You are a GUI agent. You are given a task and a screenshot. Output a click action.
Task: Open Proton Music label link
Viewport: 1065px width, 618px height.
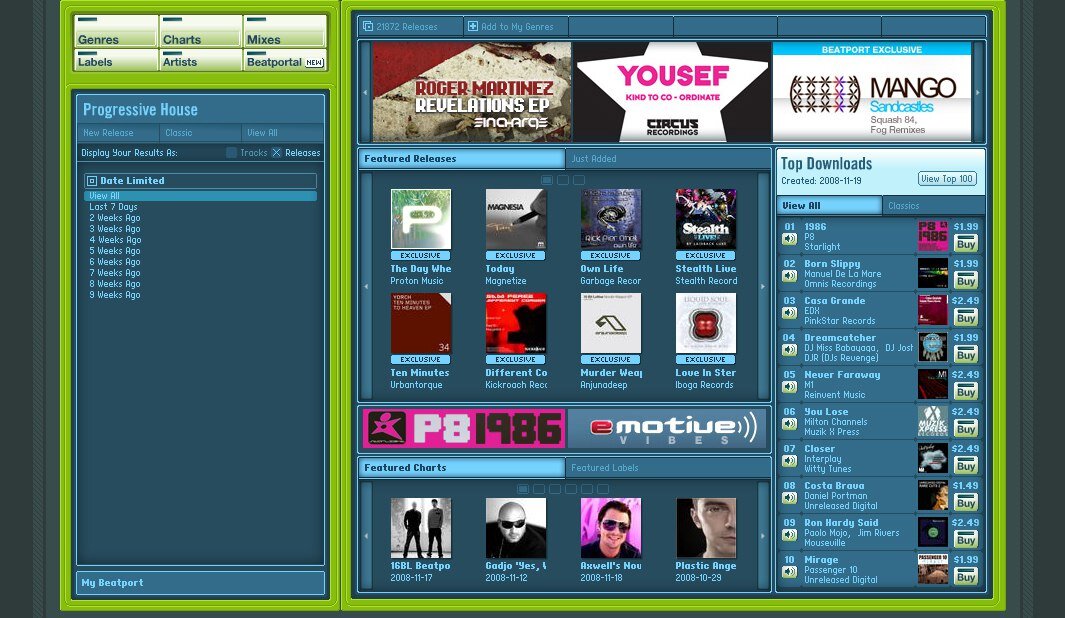tap(416, 281)
